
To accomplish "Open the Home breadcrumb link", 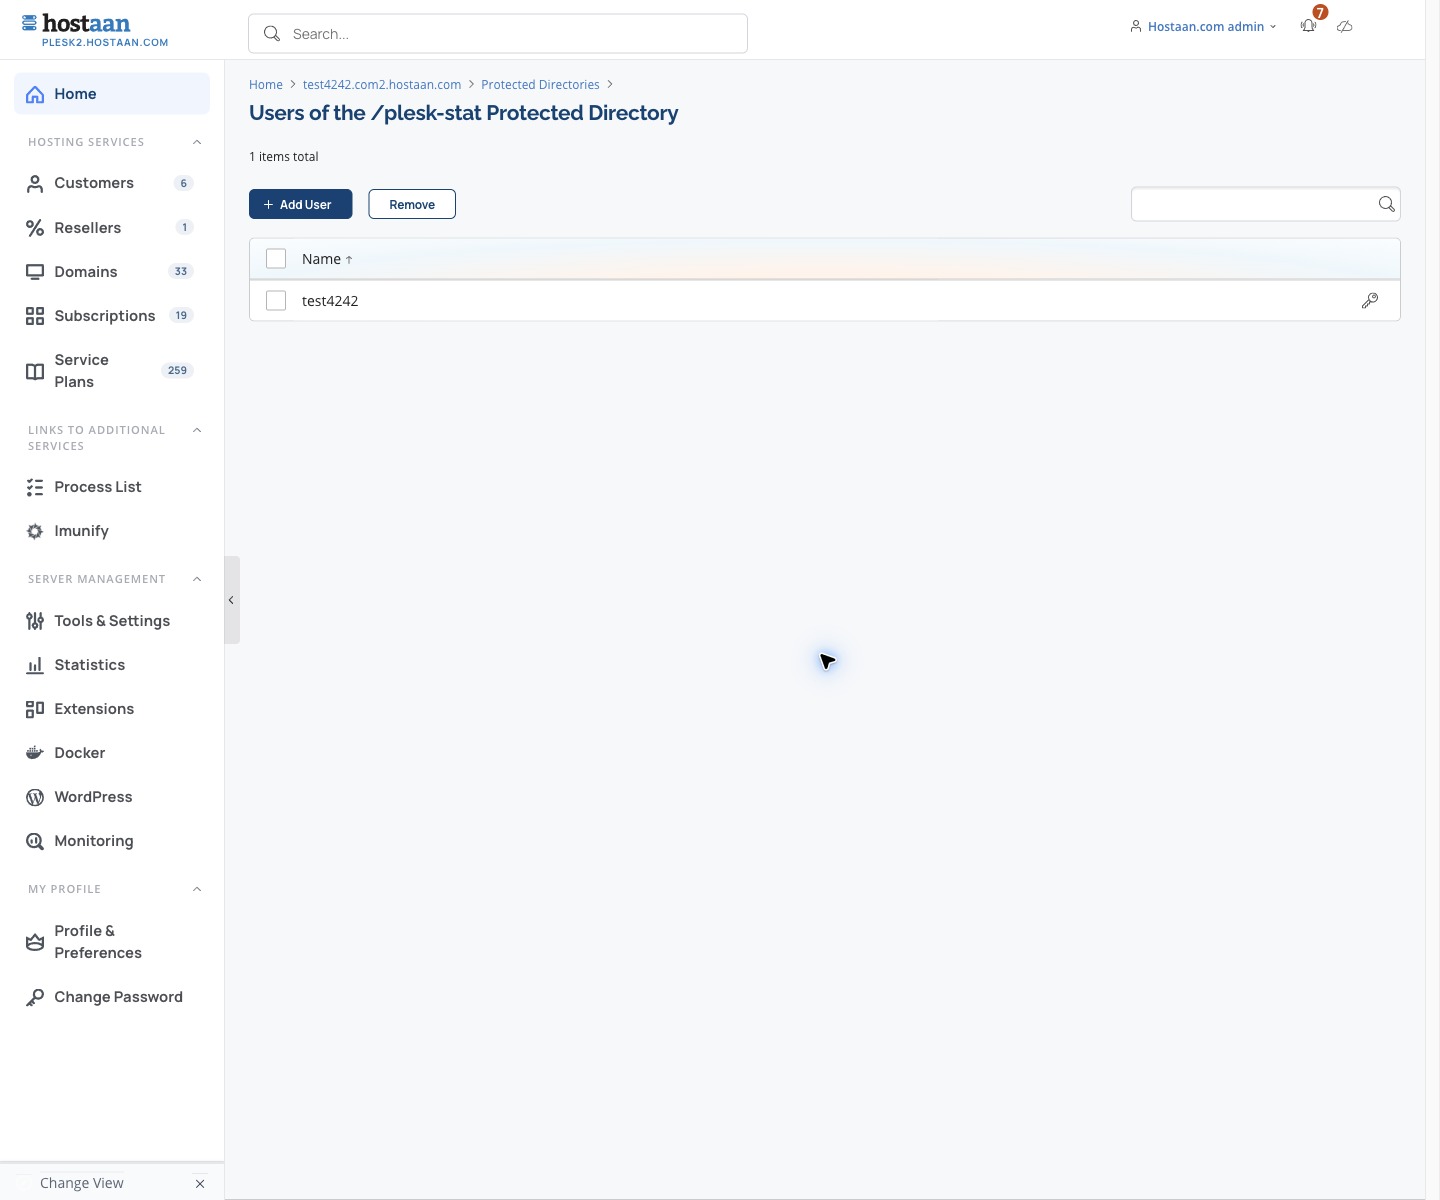I will click(x=266, y=85).
